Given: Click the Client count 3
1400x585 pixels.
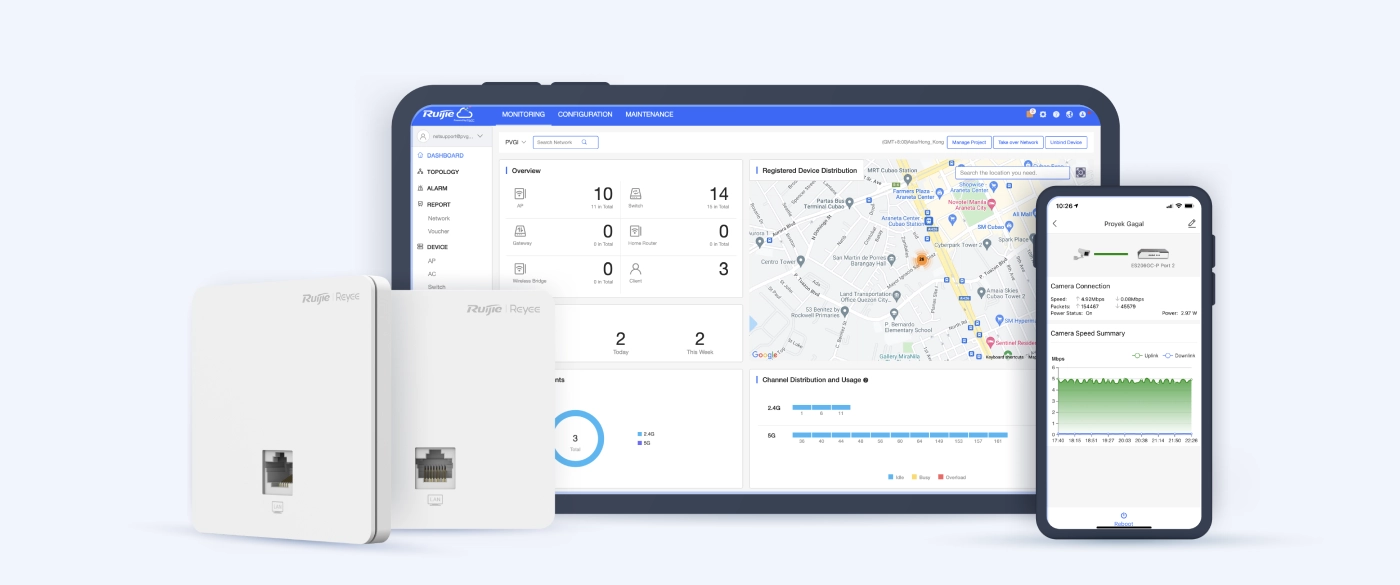Looking at the screenshot, I should click(724, 269).
